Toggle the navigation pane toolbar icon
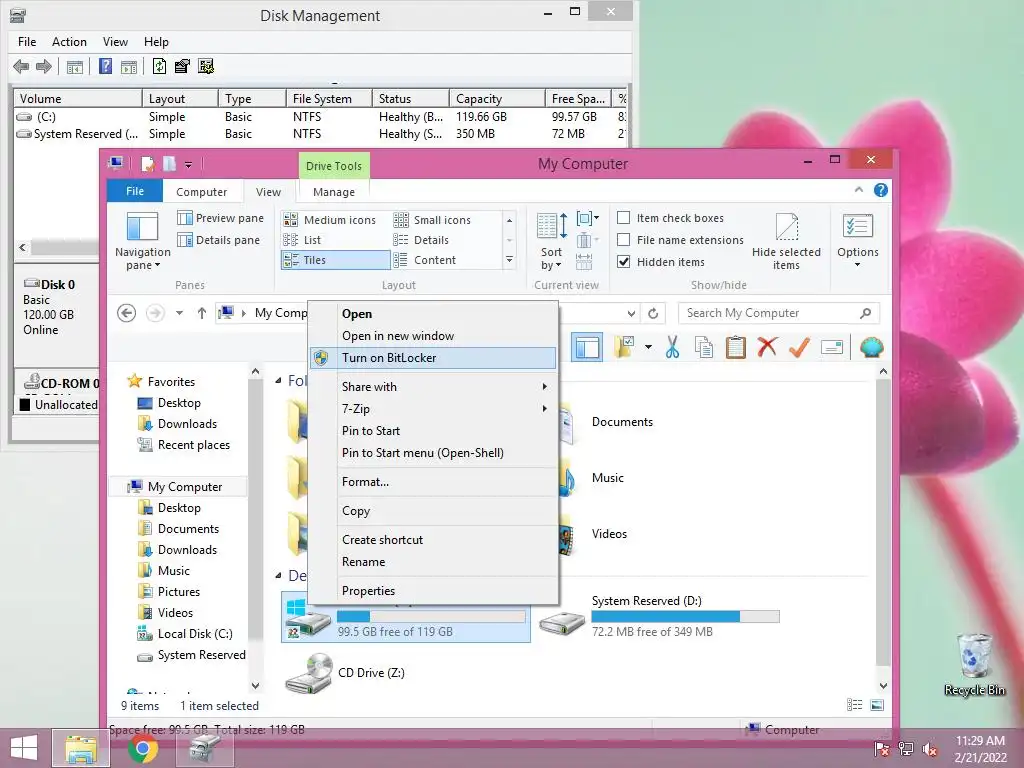Screen dimensions: 1024x768 587,347
